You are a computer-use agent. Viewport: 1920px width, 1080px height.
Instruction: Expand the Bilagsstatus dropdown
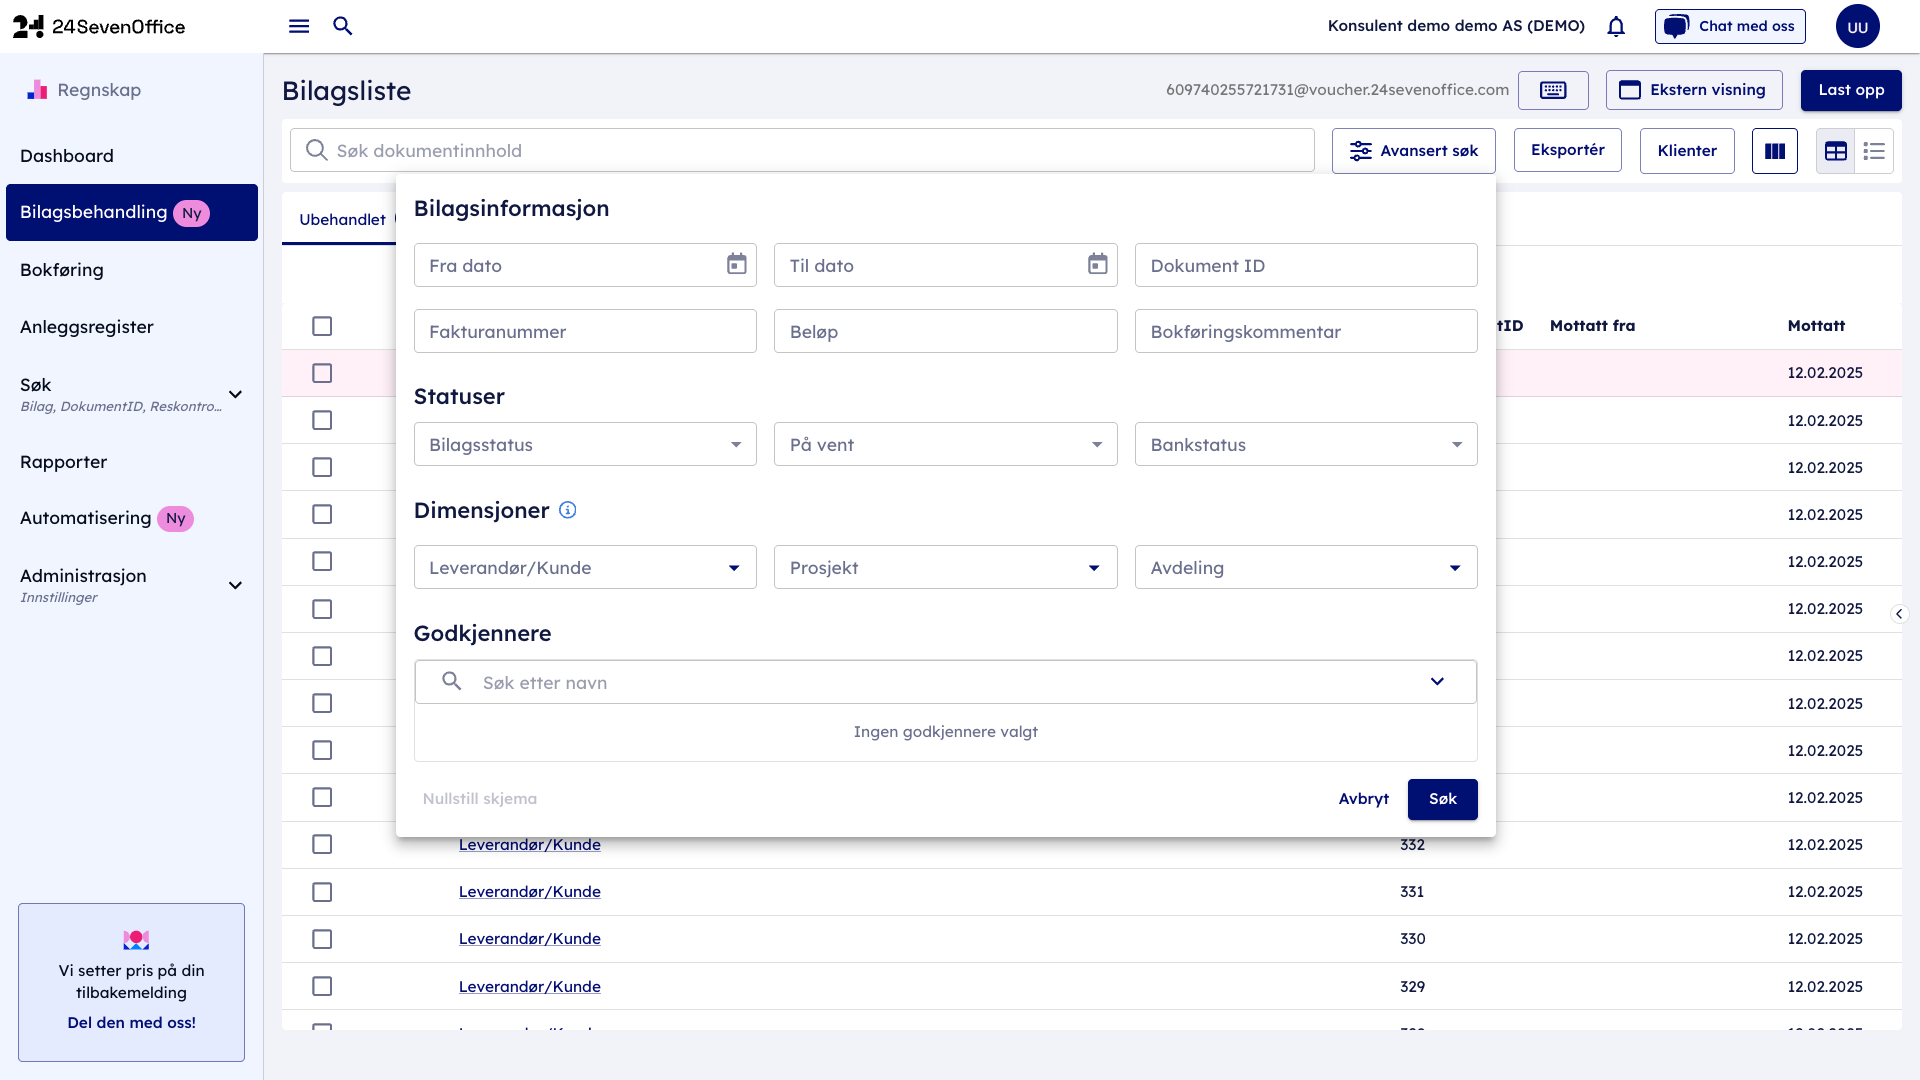(585, 445)
